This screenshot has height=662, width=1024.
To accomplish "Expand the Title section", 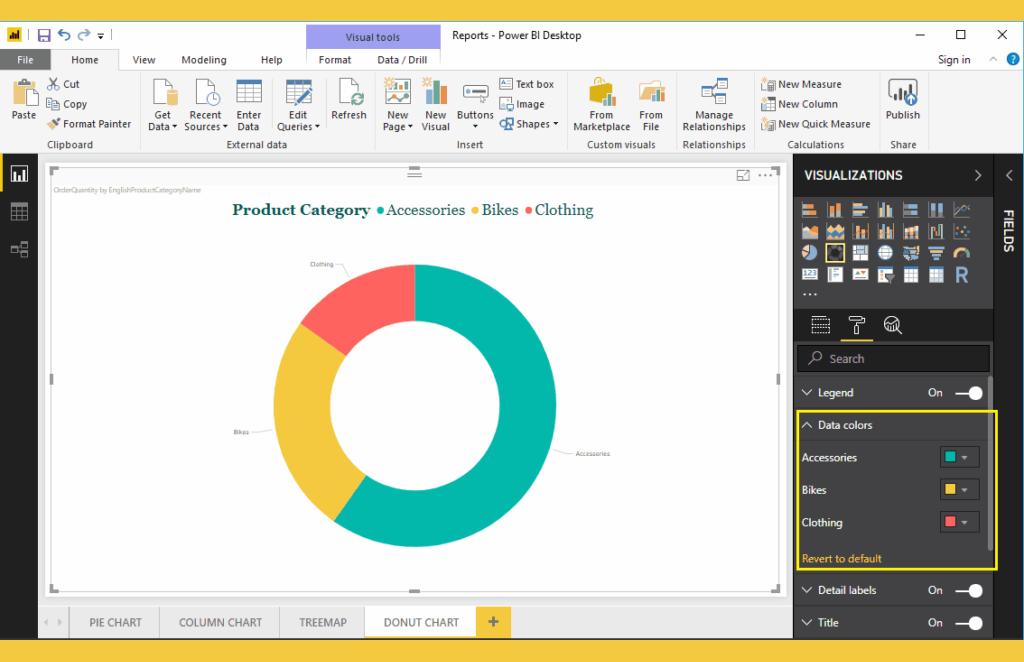I will [807, 622].
